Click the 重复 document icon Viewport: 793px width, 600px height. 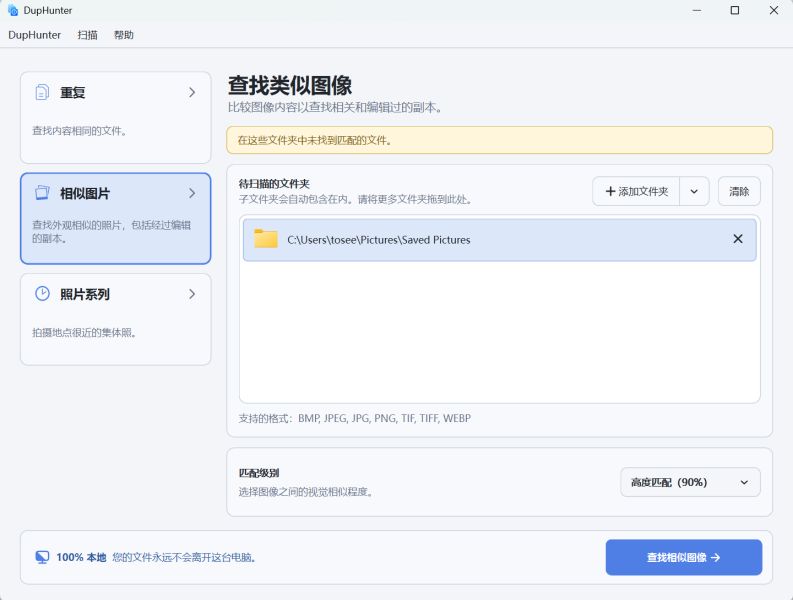(x=42, y=92)
